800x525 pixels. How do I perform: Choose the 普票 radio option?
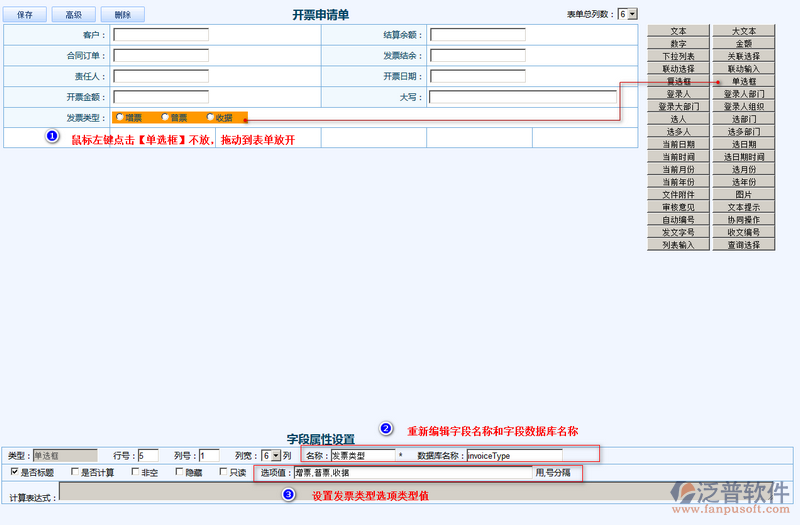coord(165,118)
